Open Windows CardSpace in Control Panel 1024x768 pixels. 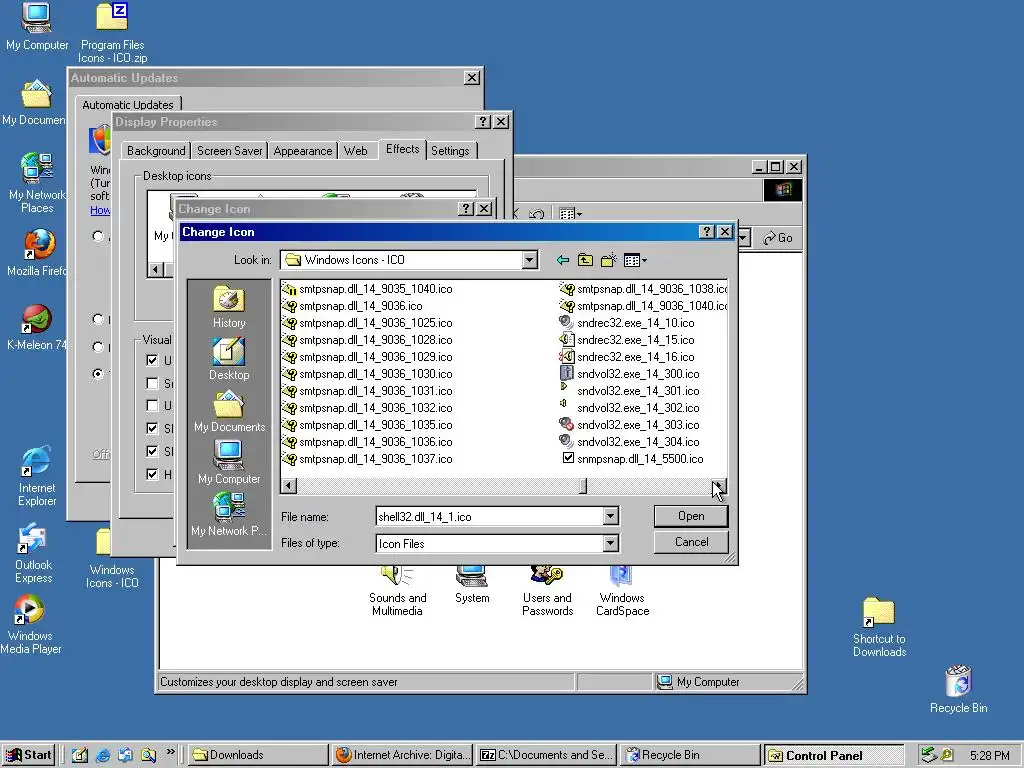click(x=622, y=592)
